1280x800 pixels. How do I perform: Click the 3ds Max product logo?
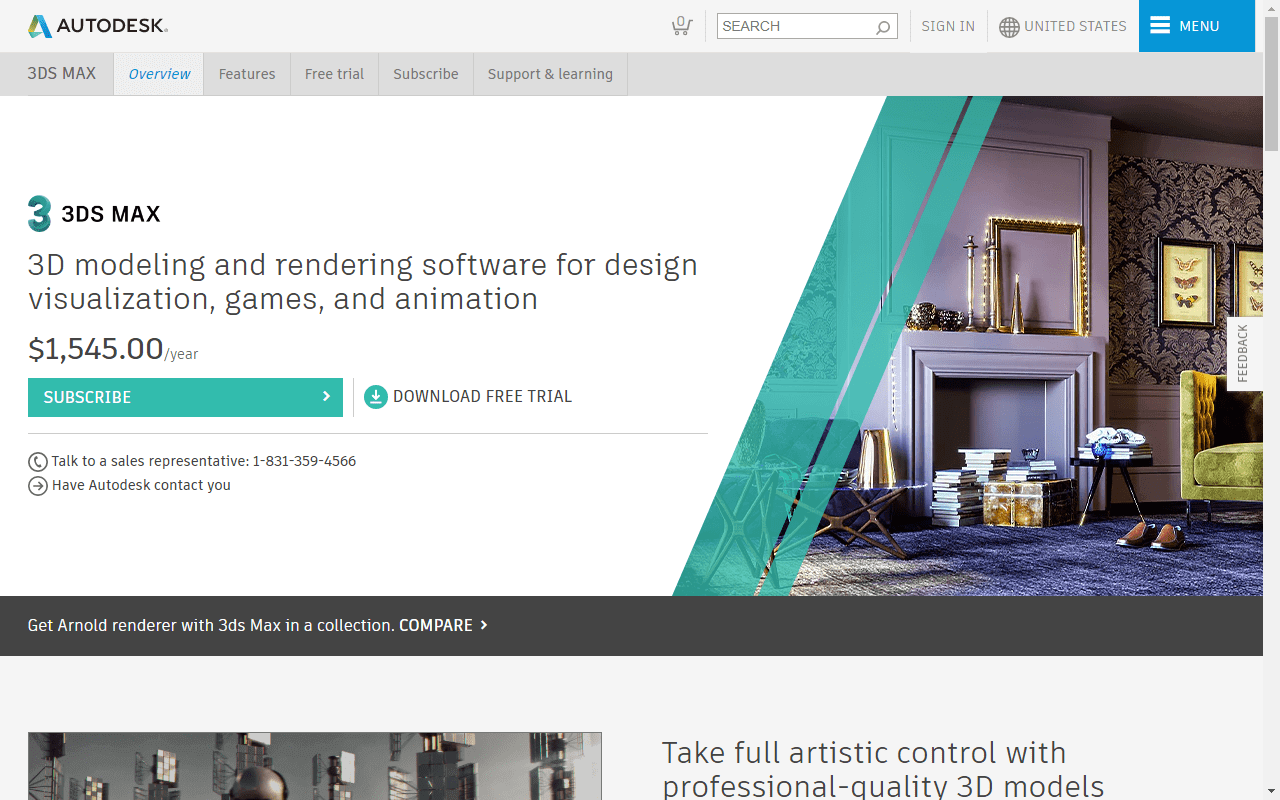[x=40, y=213]
